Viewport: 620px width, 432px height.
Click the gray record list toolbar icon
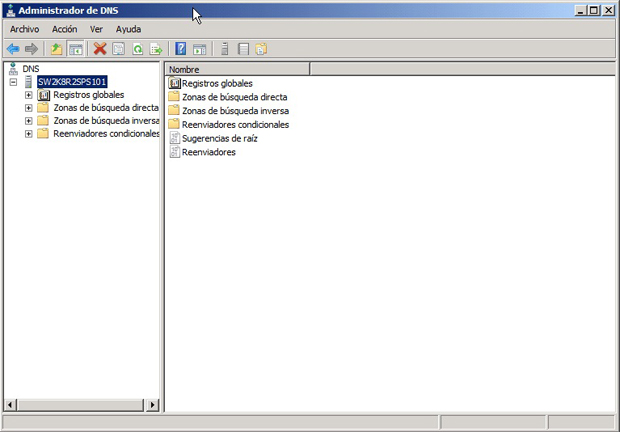click(x=243, y=49)
